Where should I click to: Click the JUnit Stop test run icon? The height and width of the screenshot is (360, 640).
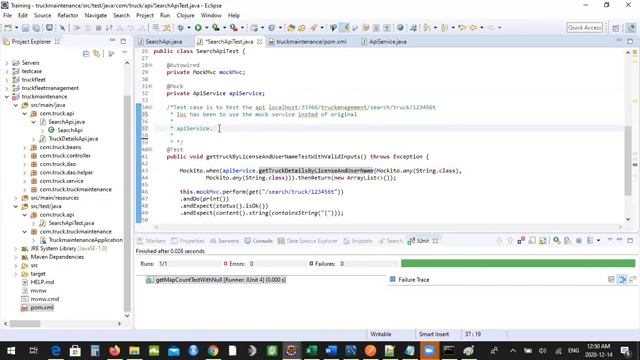coord(578,240)
